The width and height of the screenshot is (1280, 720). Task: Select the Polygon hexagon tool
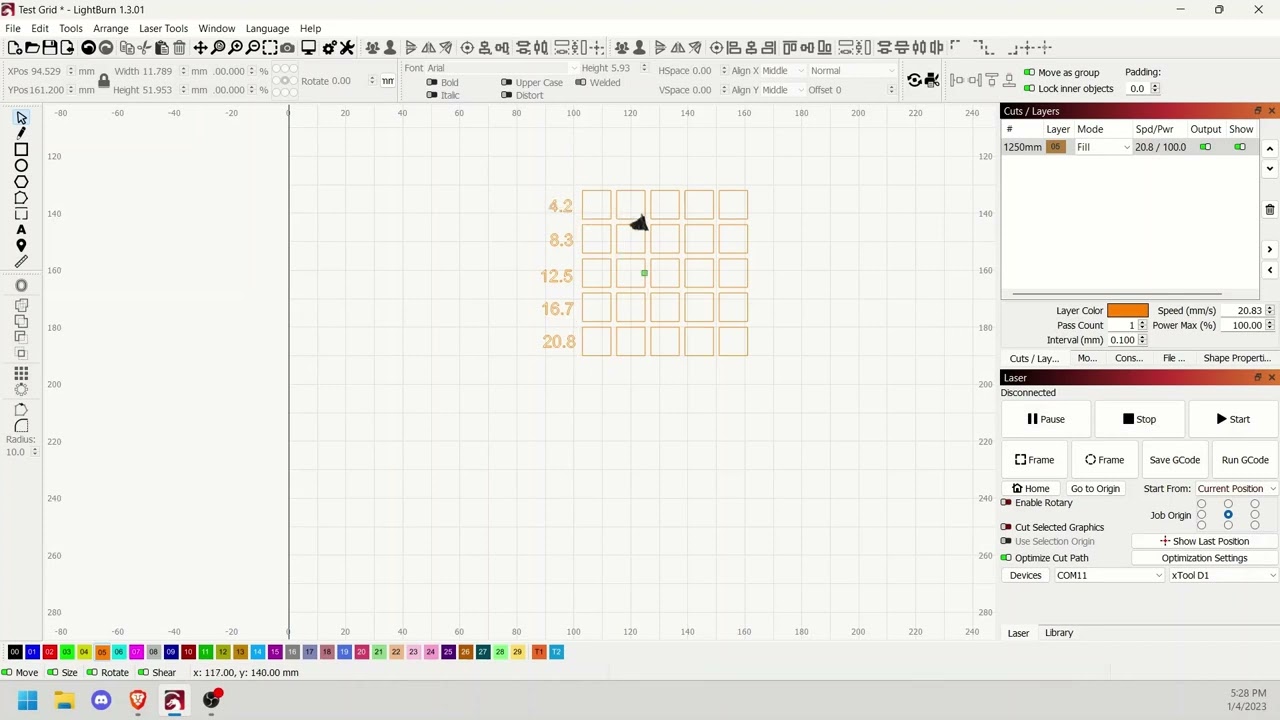click(21, 181)
